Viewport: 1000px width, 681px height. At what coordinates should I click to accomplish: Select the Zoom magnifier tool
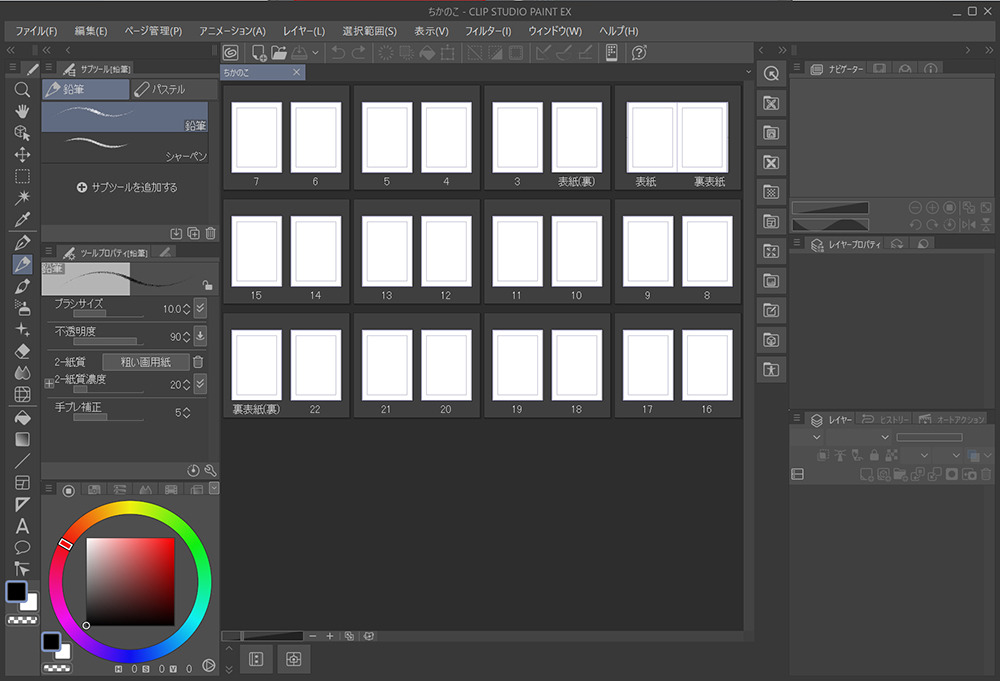tap(22, 90)
